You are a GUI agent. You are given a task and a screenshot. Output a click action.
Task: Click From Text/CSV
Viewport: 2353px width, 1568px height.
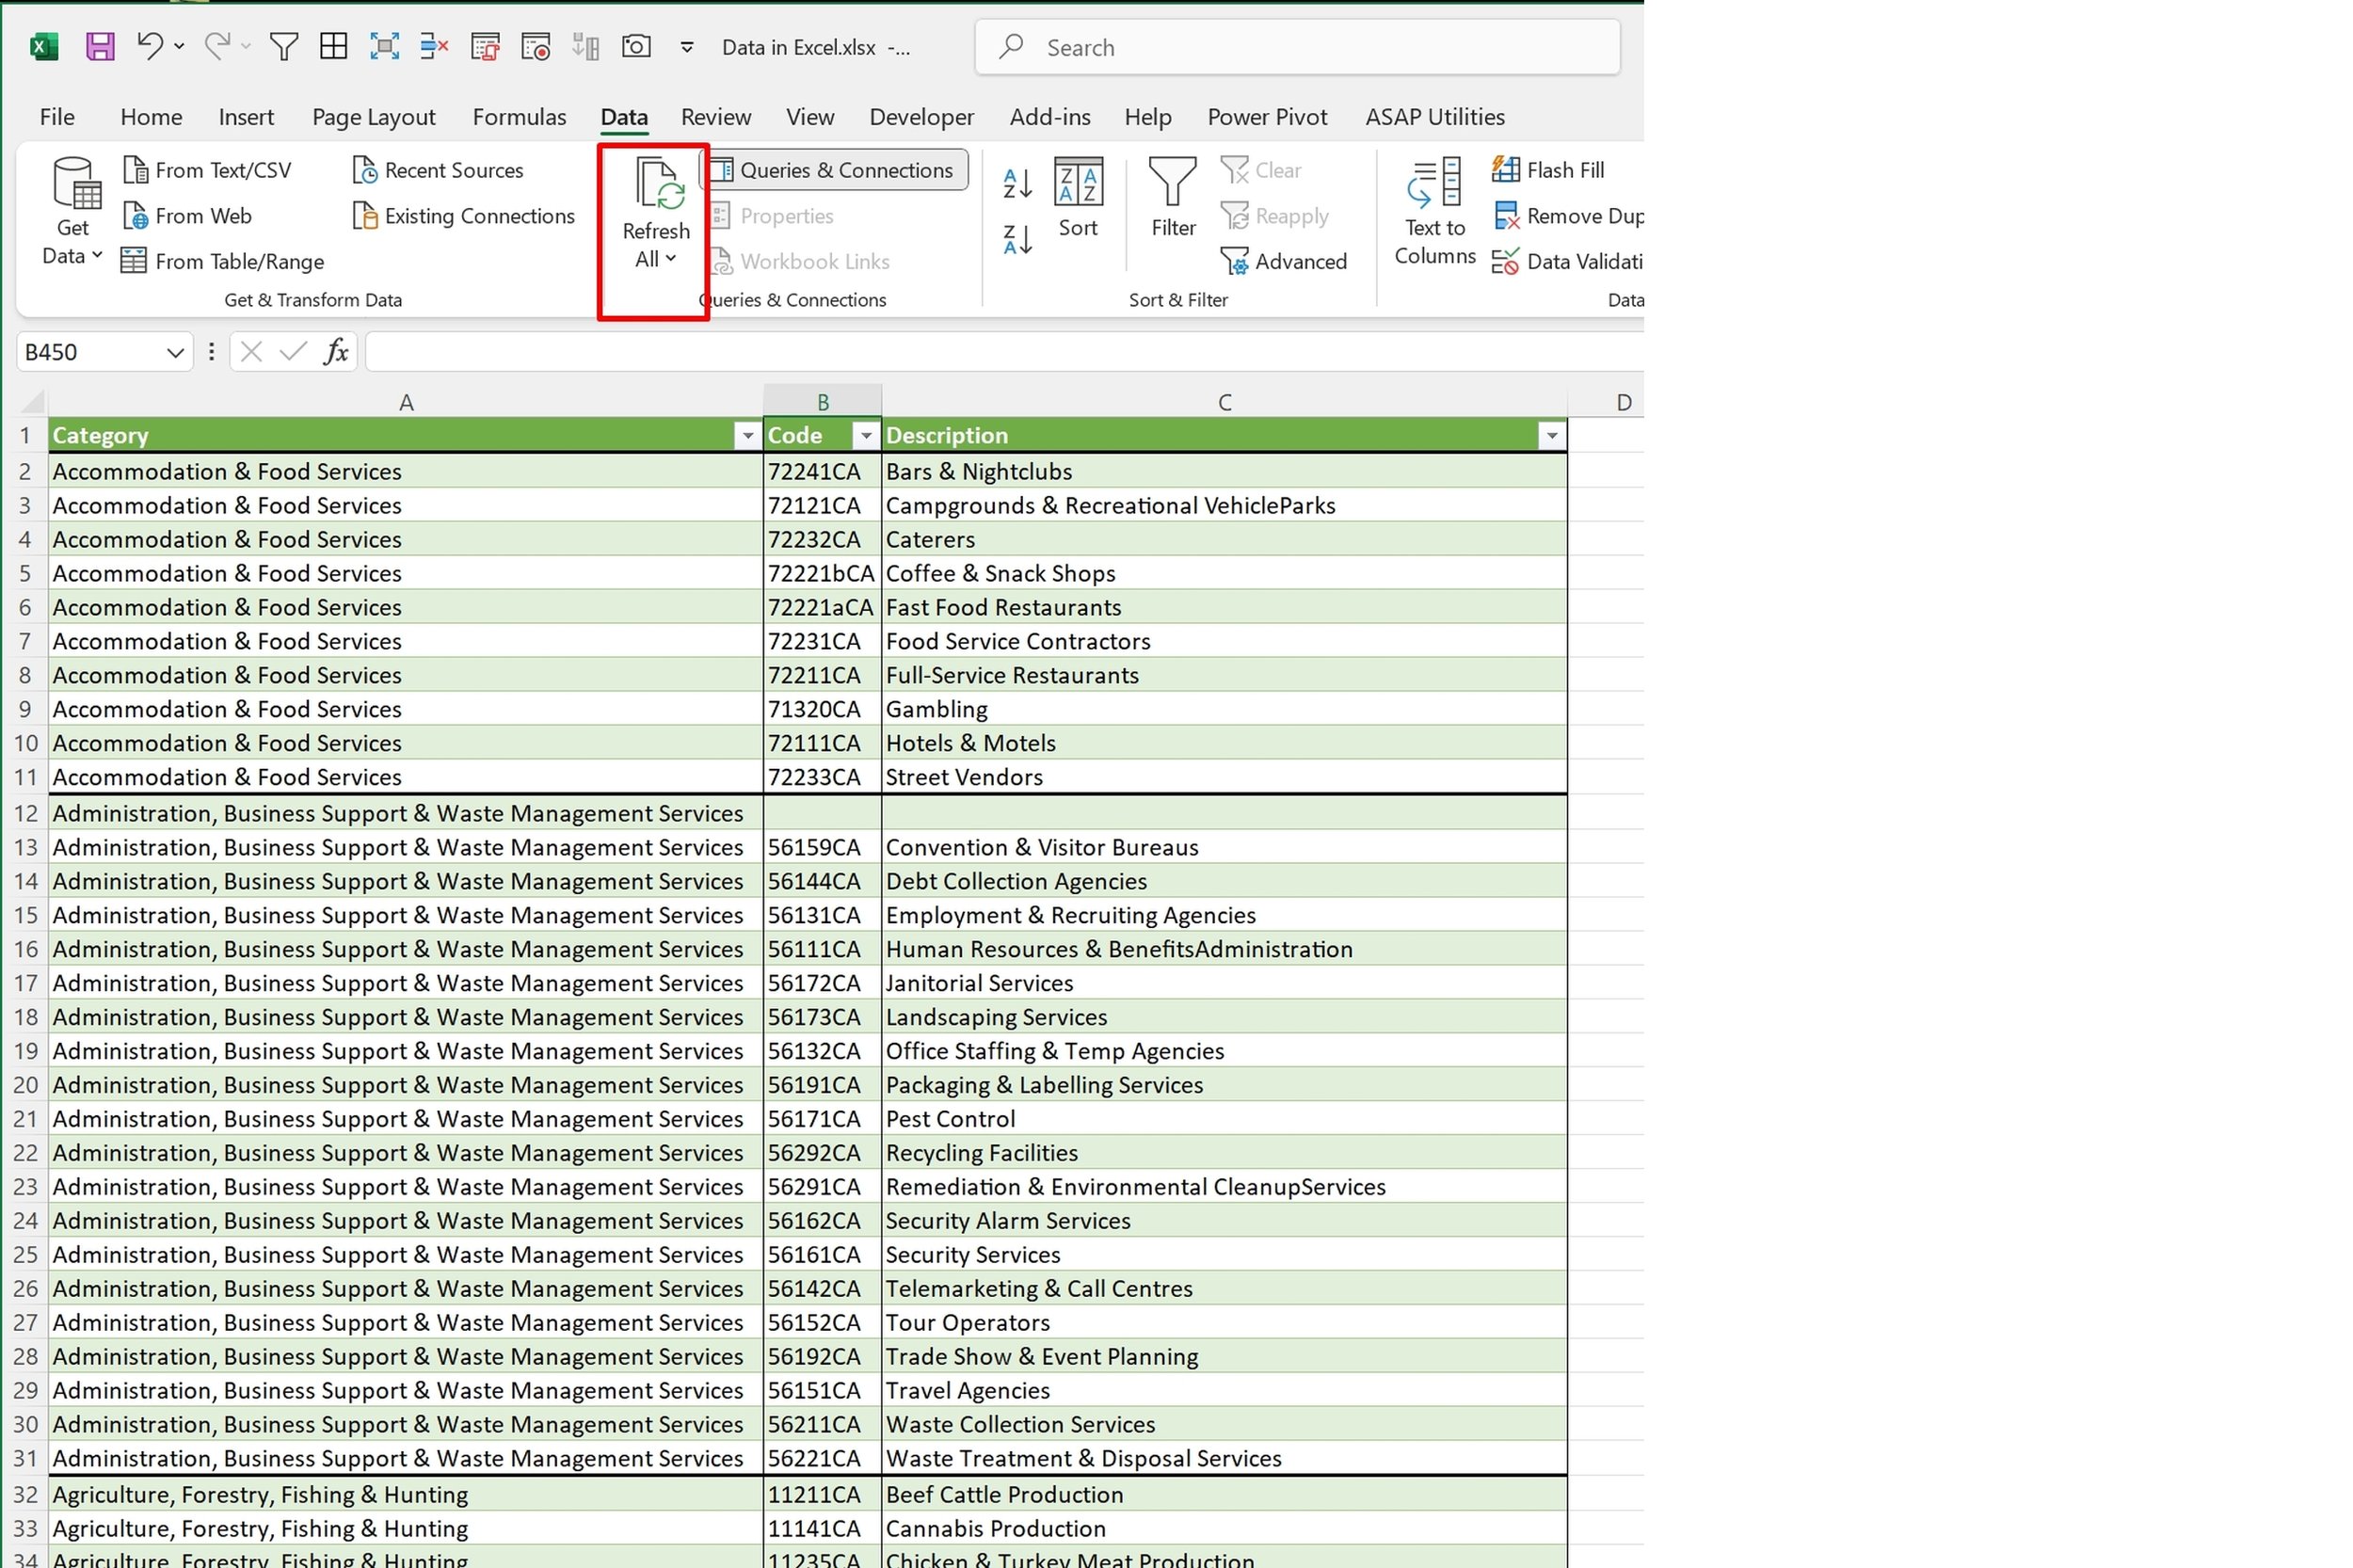pyautogui.click(x=207, y=170)
